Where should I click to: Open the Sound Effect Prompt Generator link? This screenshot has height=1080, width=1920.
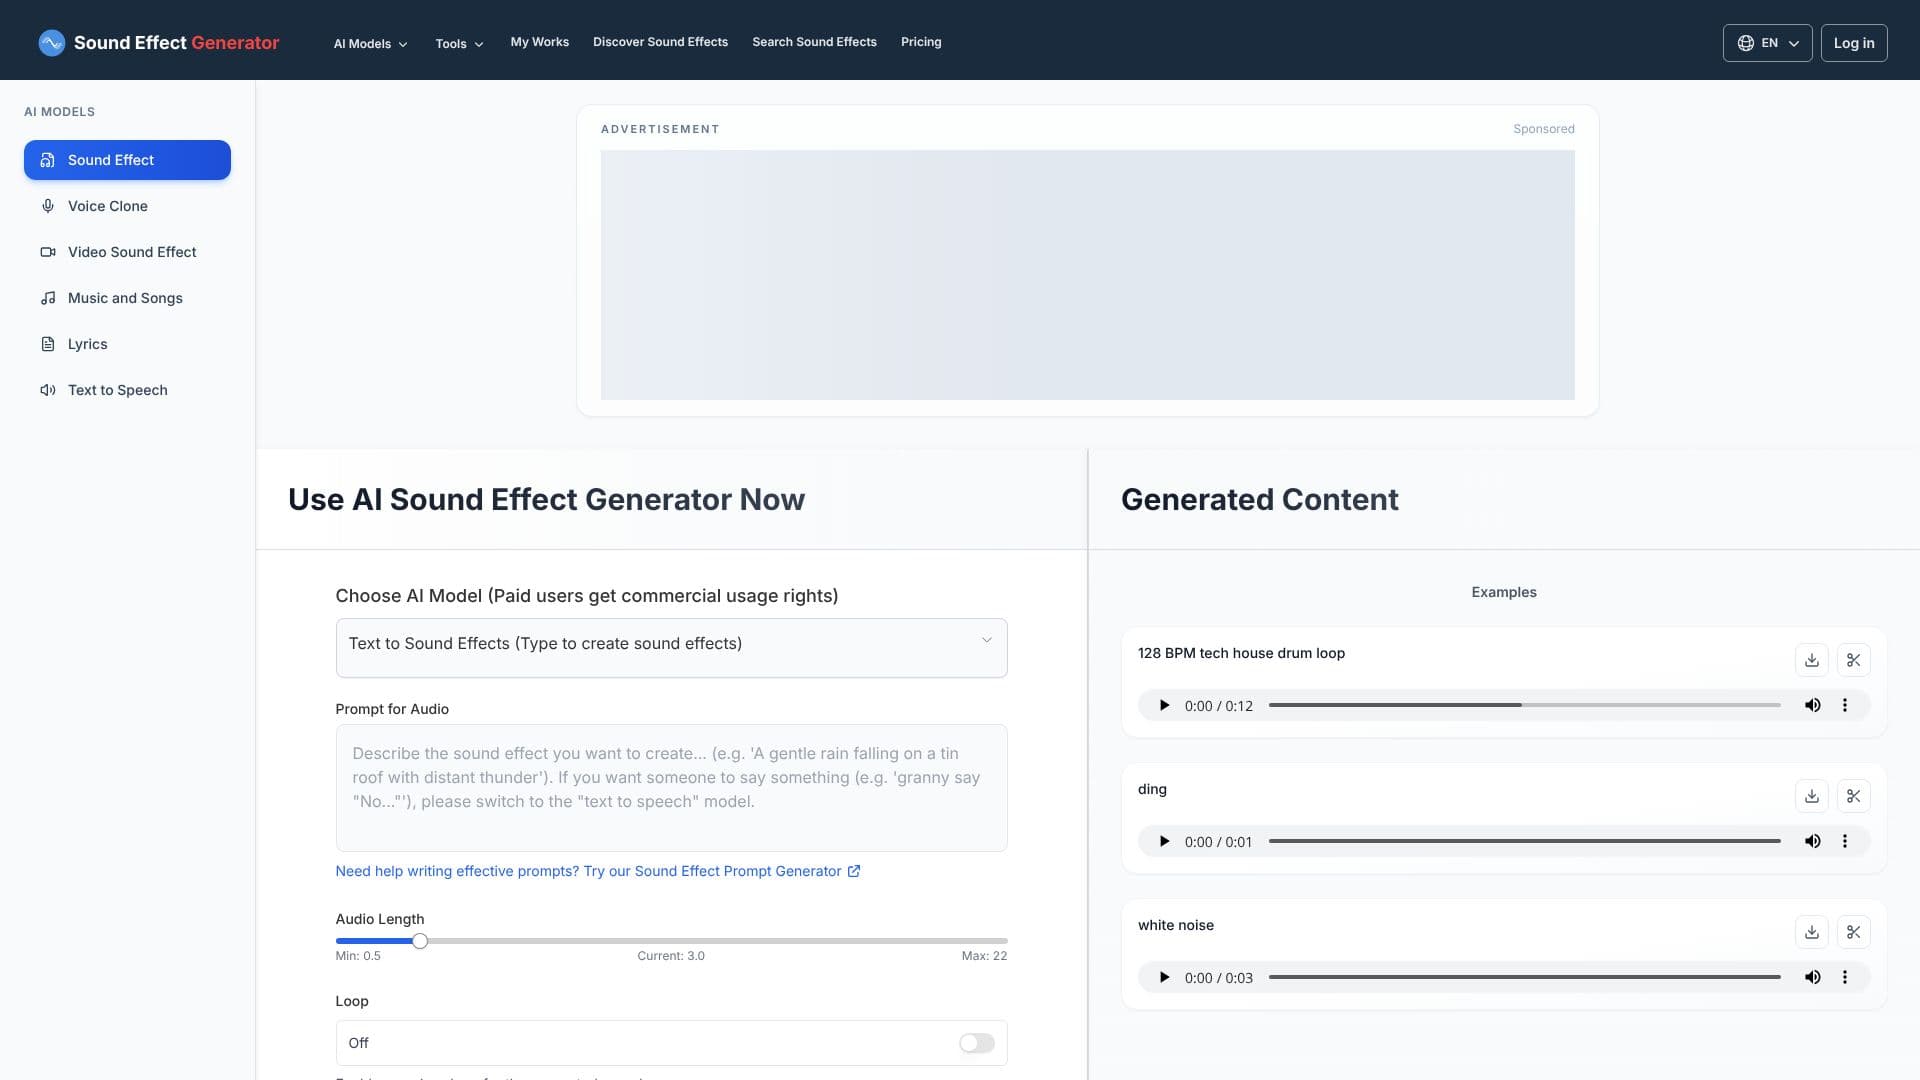pyautogui.click(x=598, y=871)
